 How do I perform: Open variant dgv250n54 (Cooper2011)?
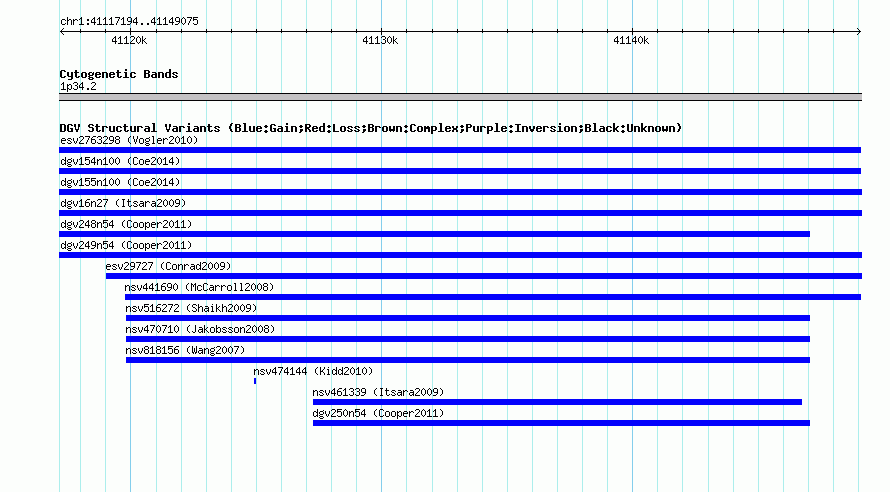(x=378, y=413)
